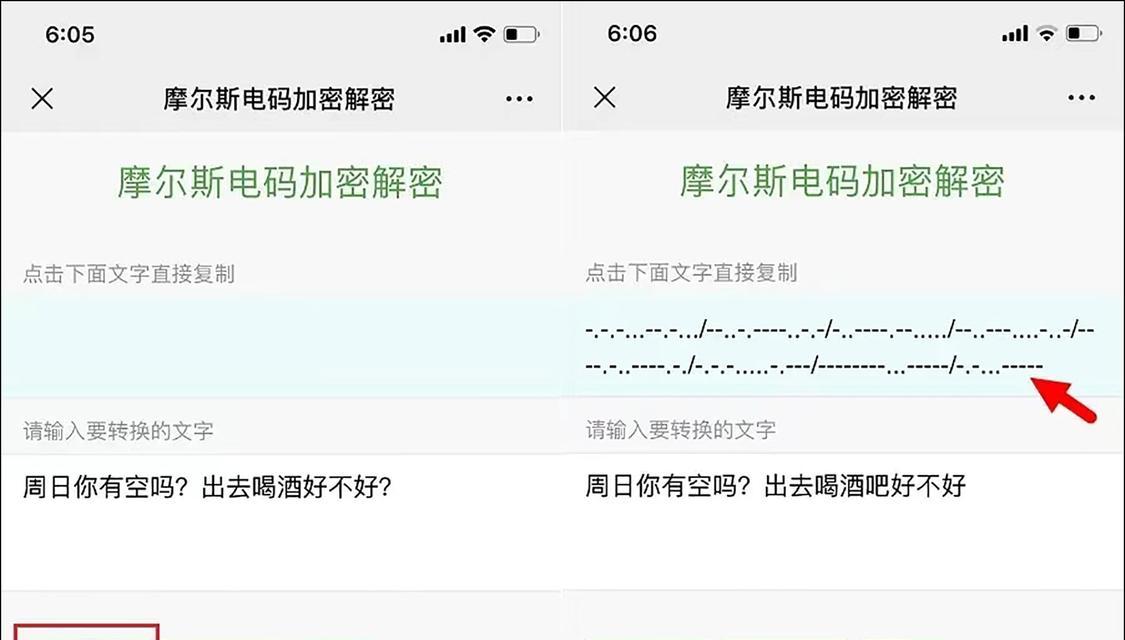Open the three-dot menu on right phone
1125x640 pixels.
click(x=1081, y=98)
